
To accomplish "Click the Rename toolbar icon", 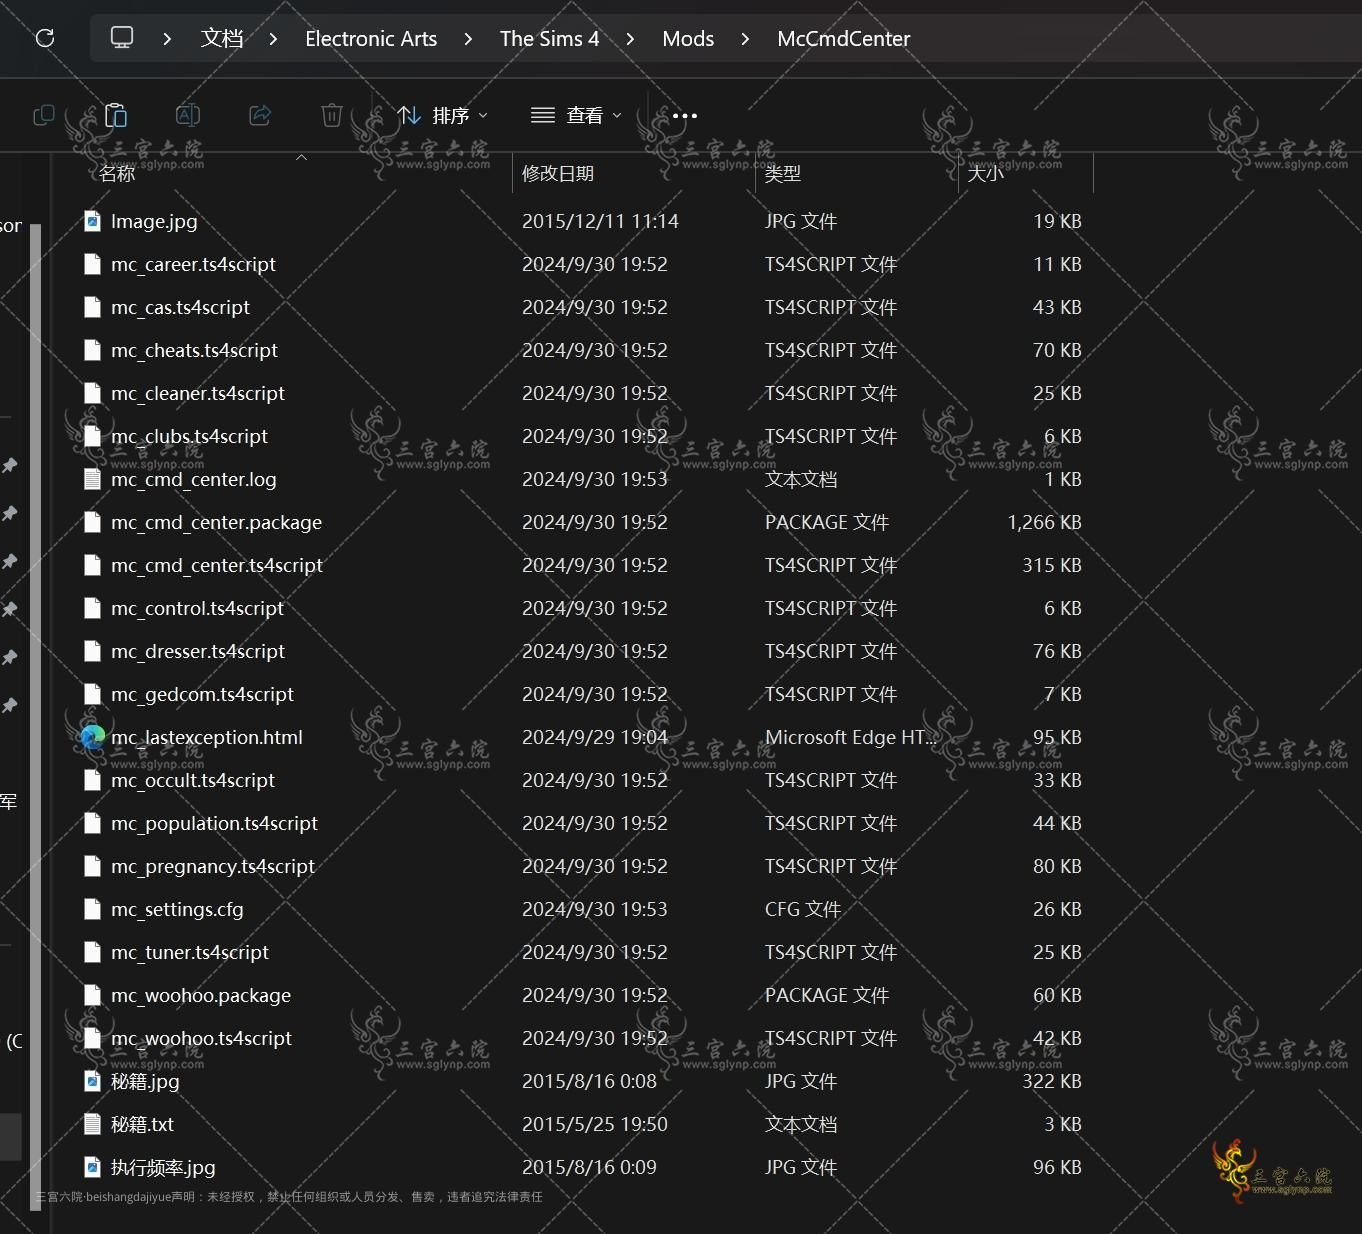I will pos(188,115).
